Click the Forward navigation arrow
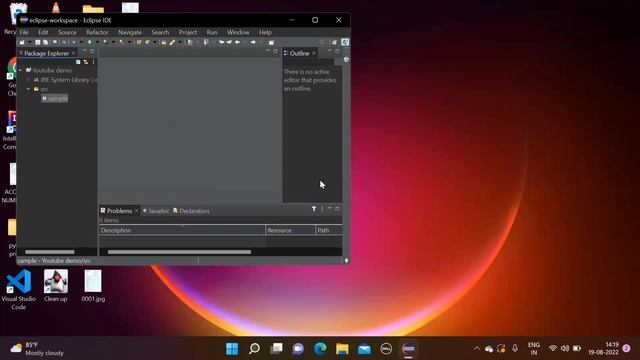 [253, 42]
